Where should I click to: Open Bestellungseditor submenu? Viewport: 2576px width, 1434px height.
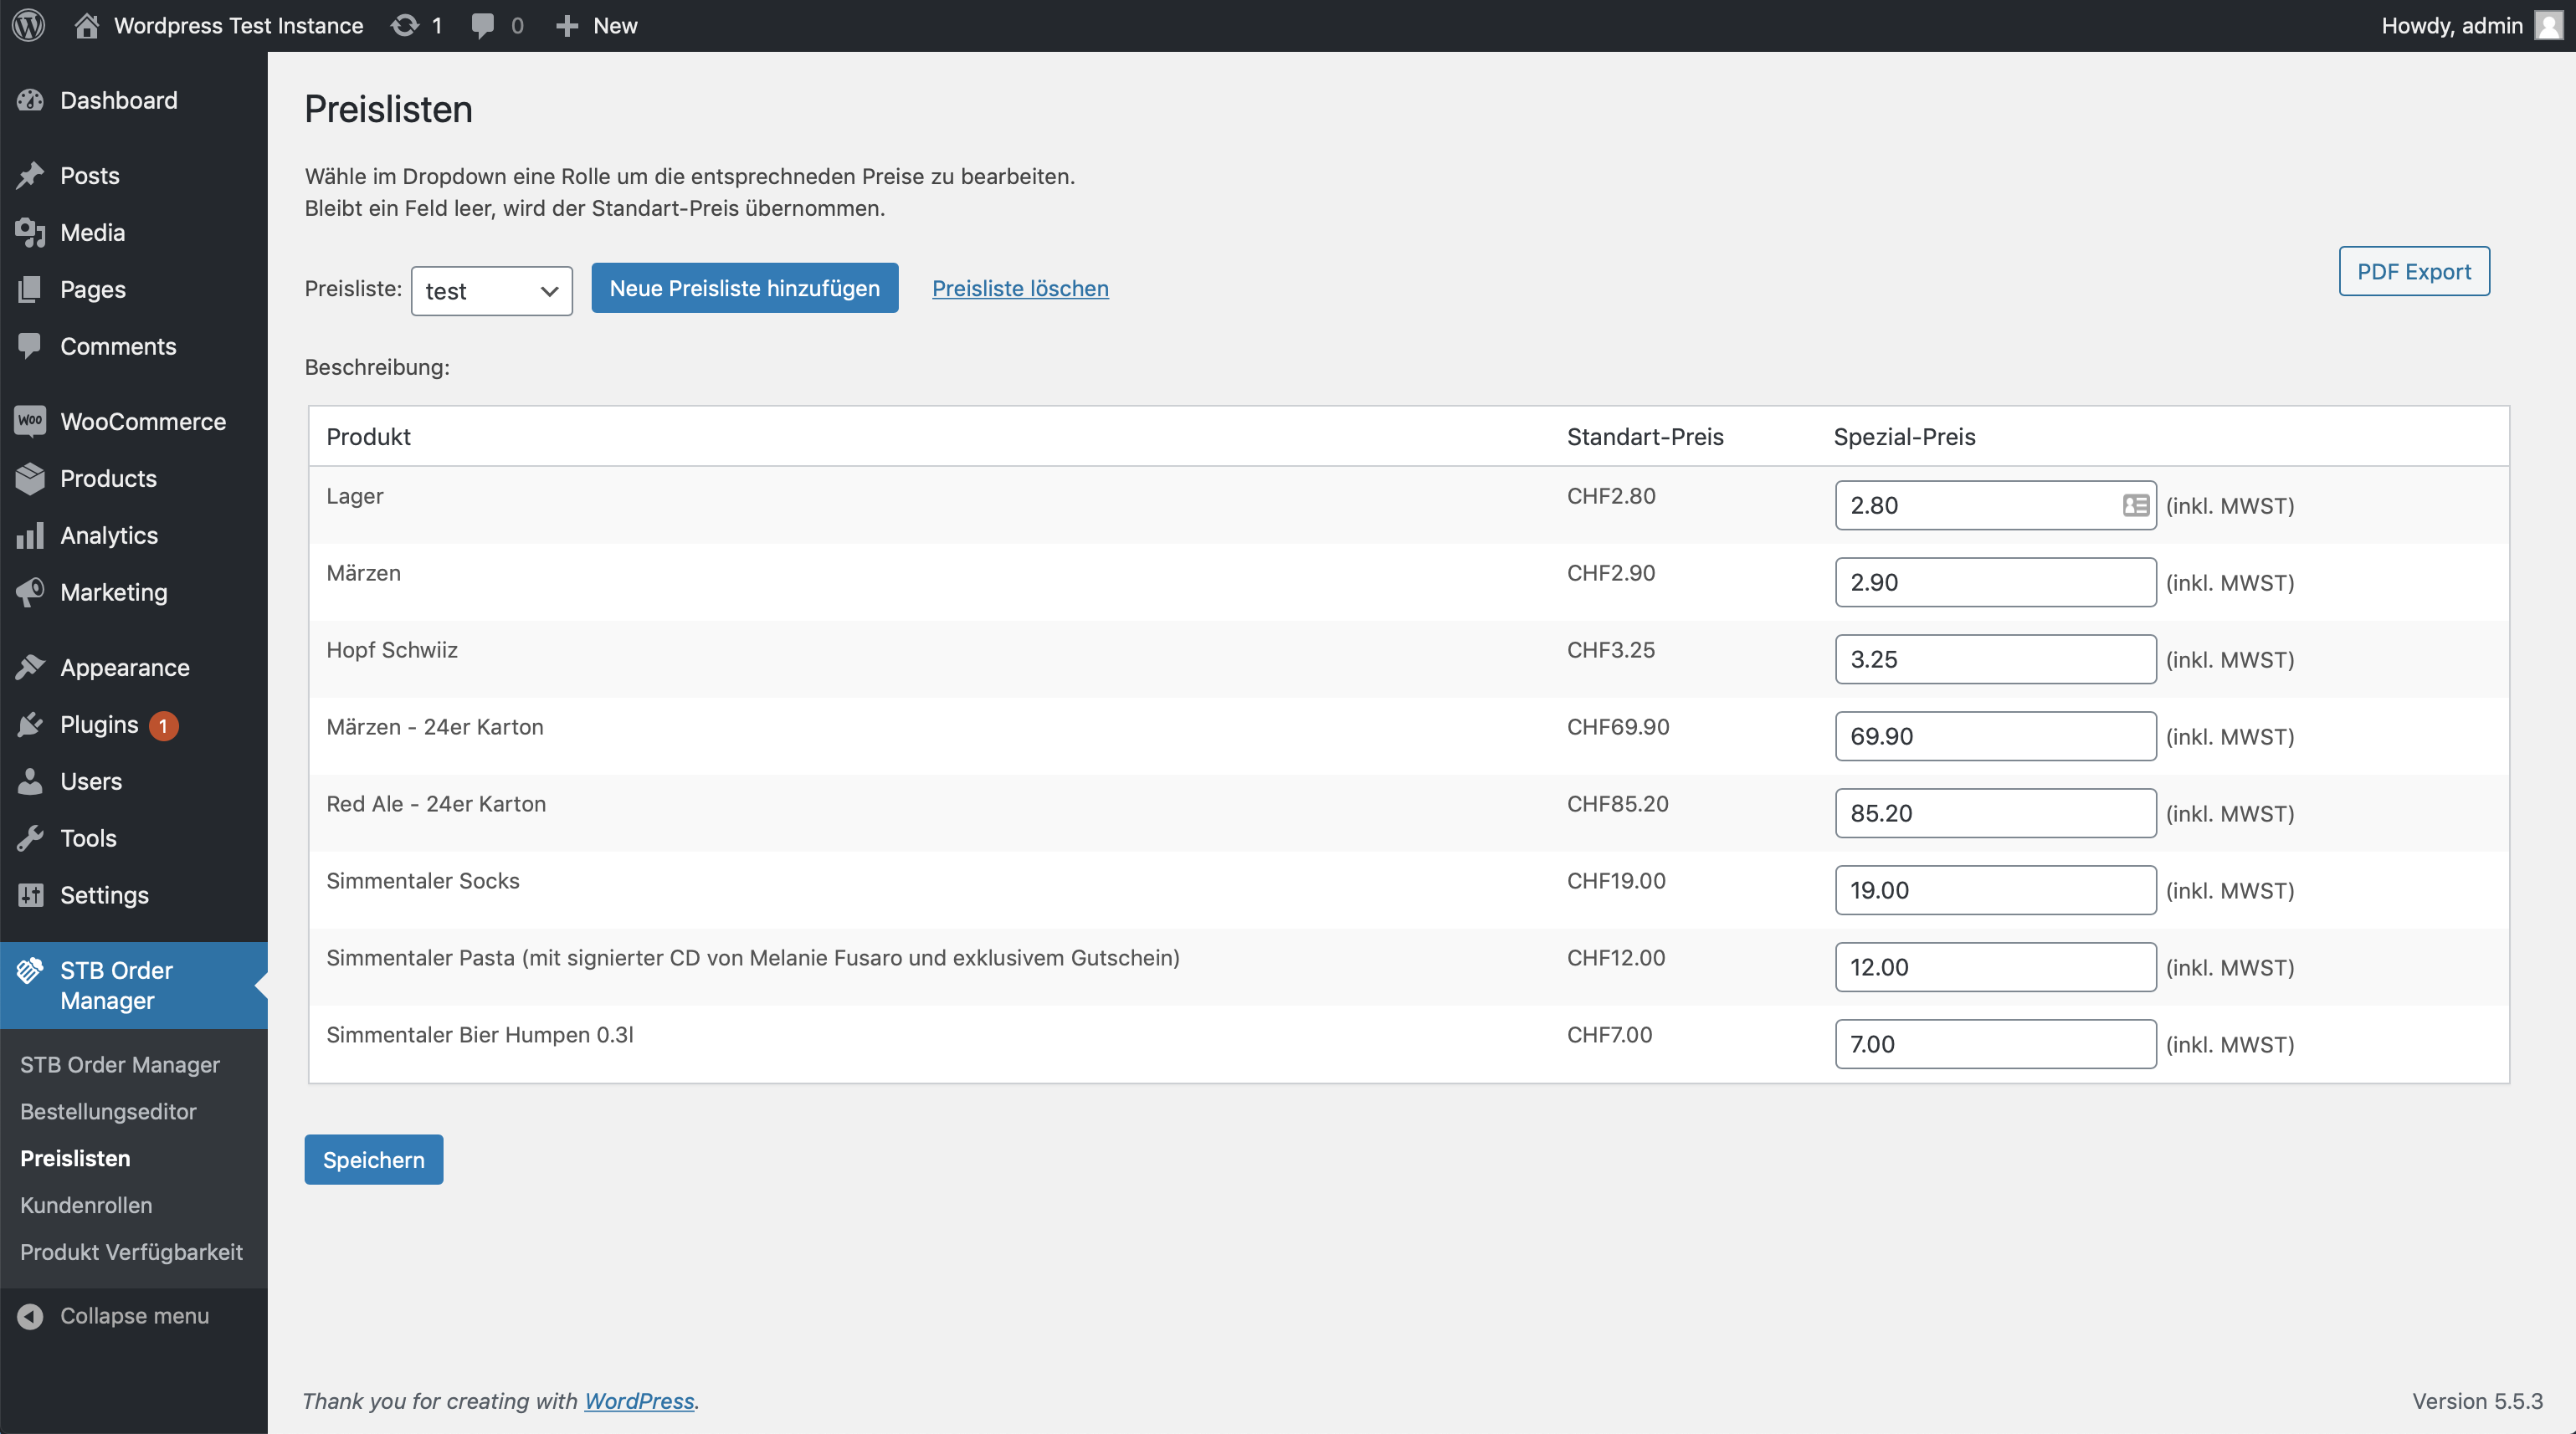108,1111
